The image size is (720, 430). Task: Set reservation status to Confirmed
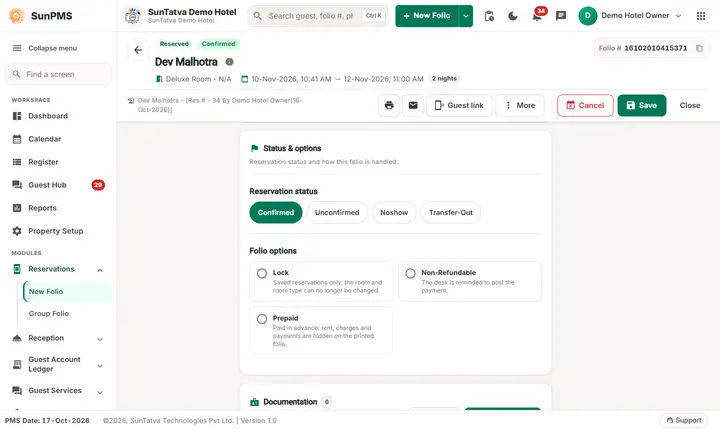(x=276, y=212)
